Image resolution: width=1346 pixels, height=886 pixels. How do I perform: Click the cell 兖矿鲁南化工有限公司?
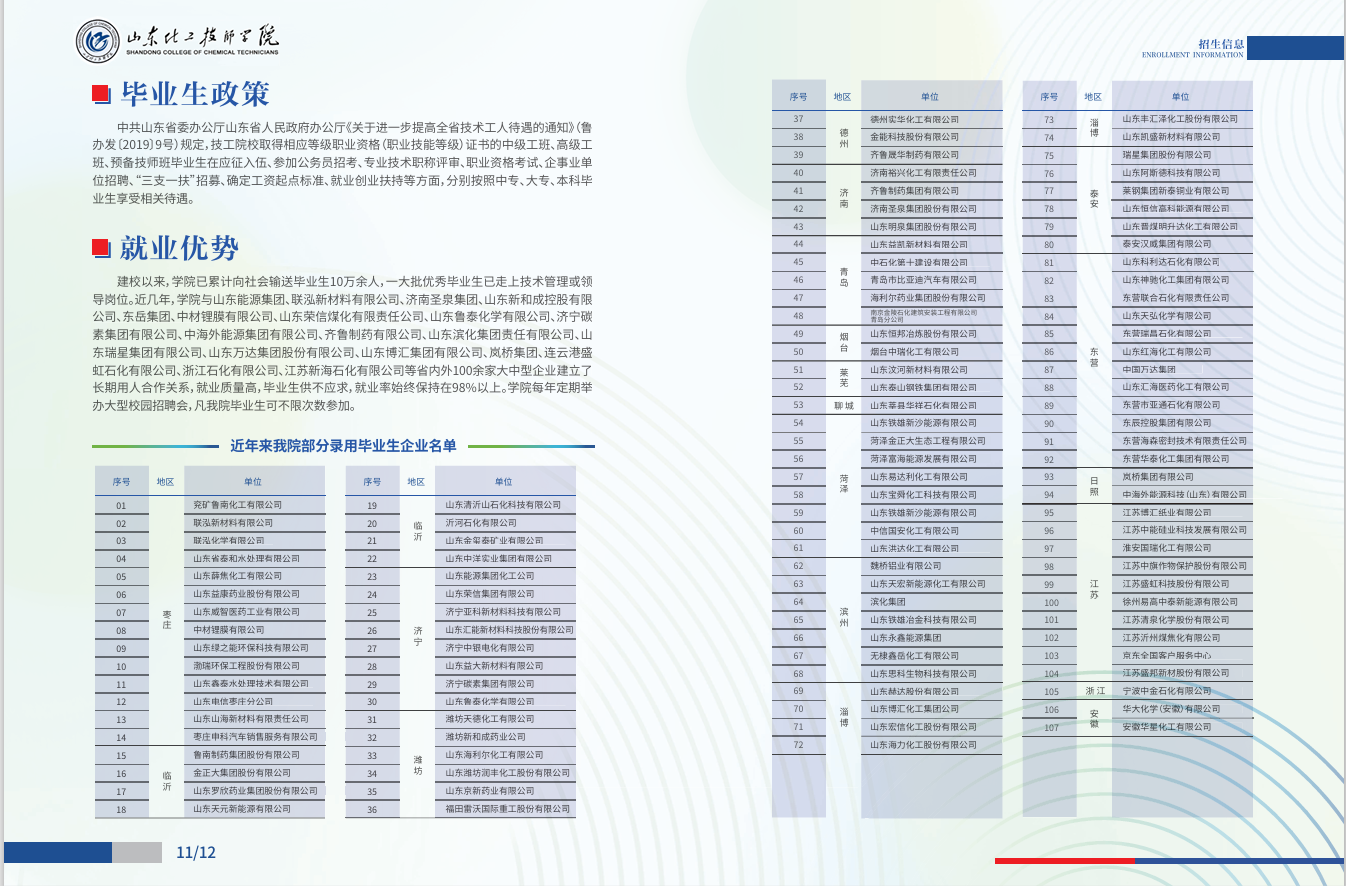(238, 506)
